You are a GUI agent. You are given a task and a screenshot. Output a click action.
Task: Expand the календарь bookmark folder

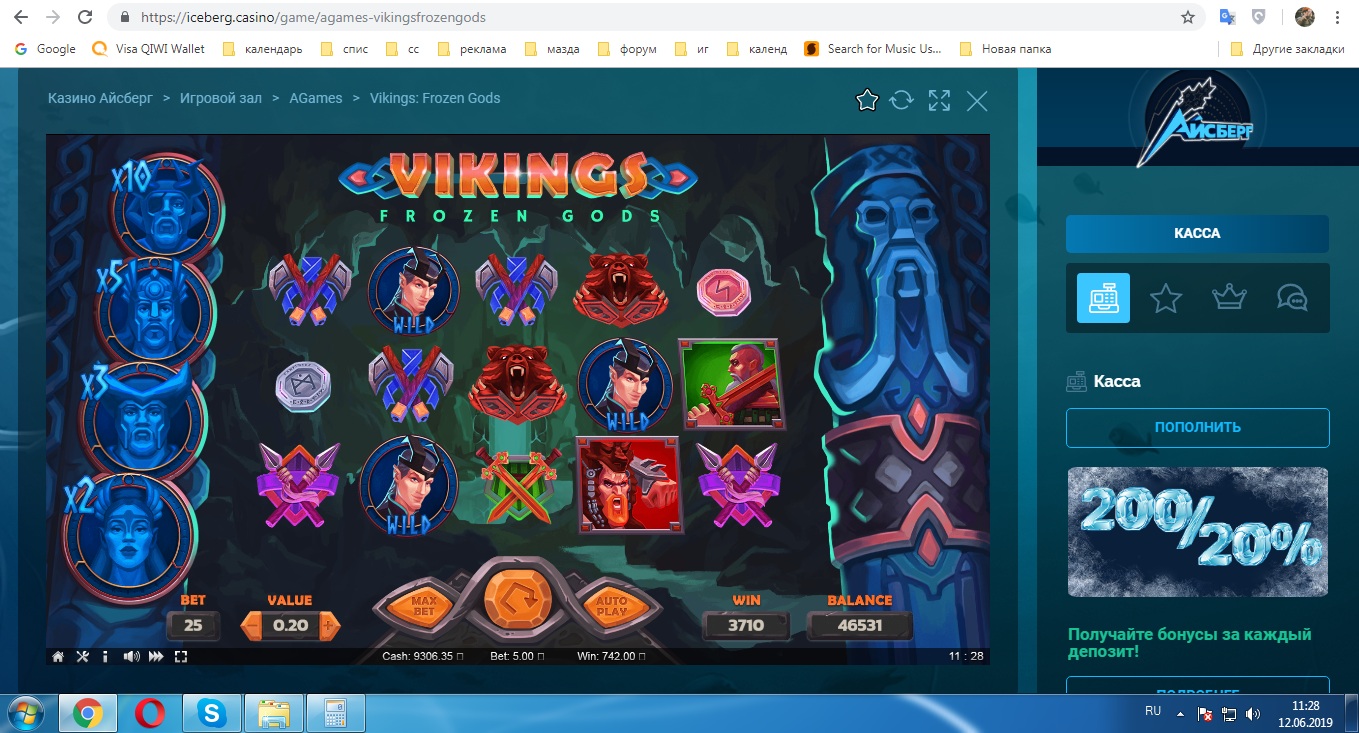tap(262, 49)
